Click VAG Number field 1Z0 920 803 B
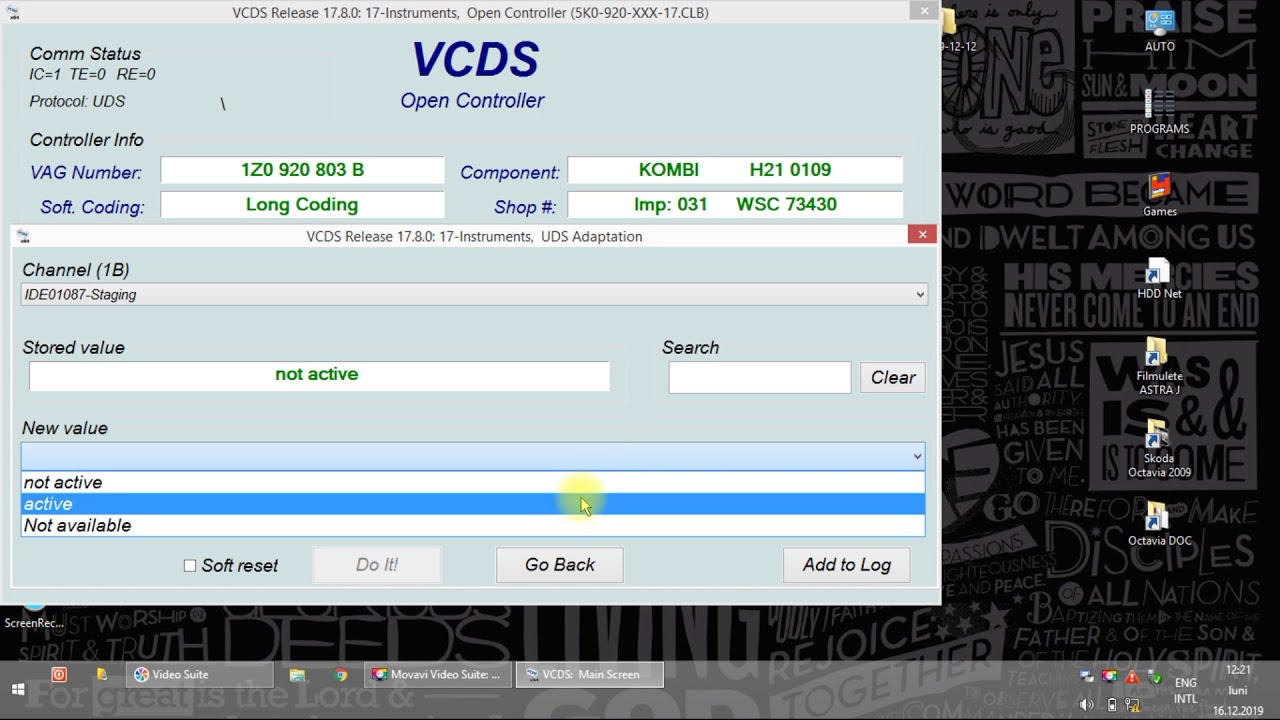Screen dimensions: 1280x720 click(302, 170)
